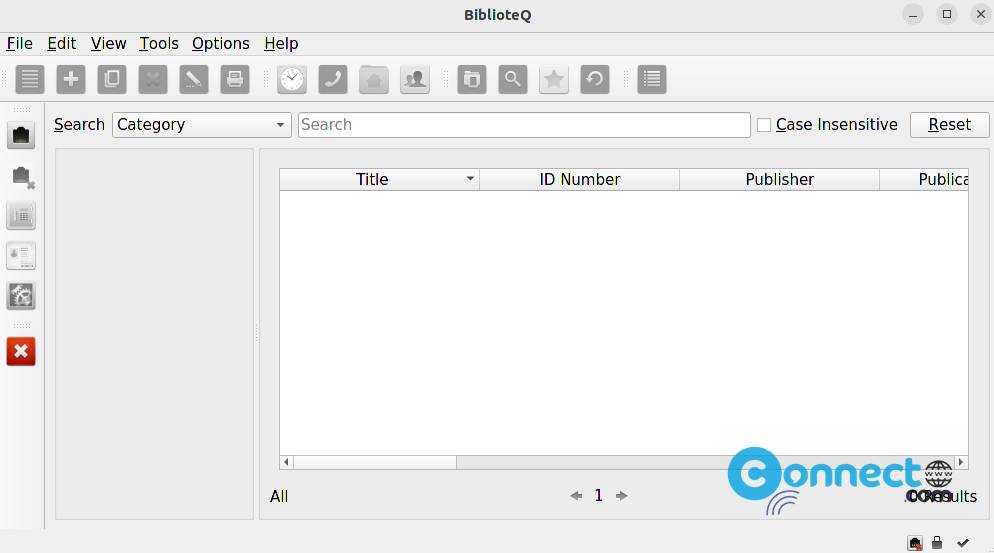Click the check mark status bar icon
Screen dimensions: 994x553
[963, 543]
